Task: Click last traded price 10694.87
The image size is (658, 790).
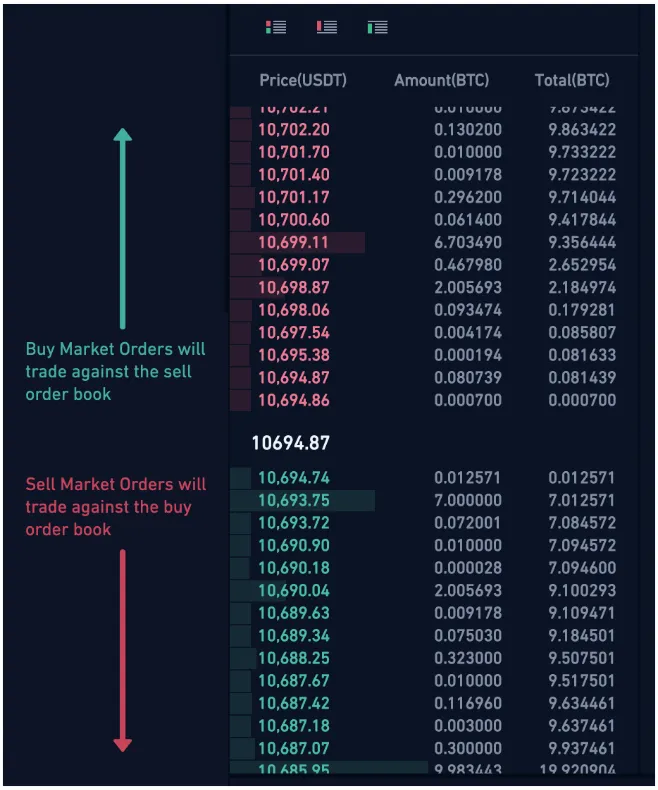Action: click(x=291, y=443)
